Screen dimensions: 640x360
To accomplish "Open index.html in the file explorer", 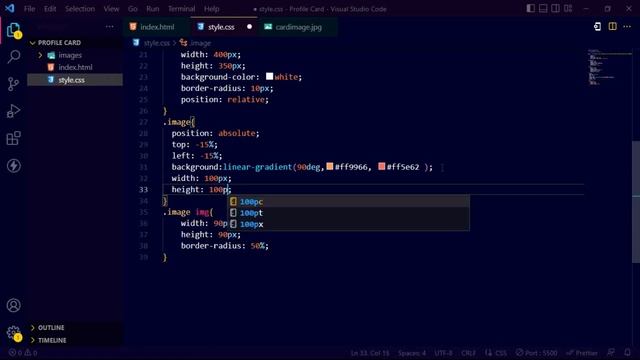I will (x=75, y=67).
